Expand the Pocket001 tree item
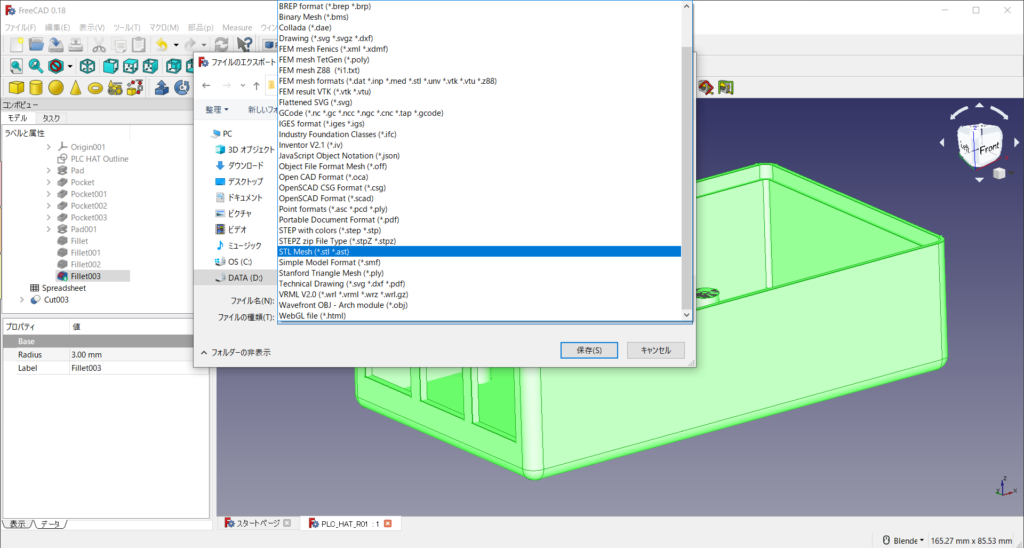 pyautogui.click(x=49, y=194)
